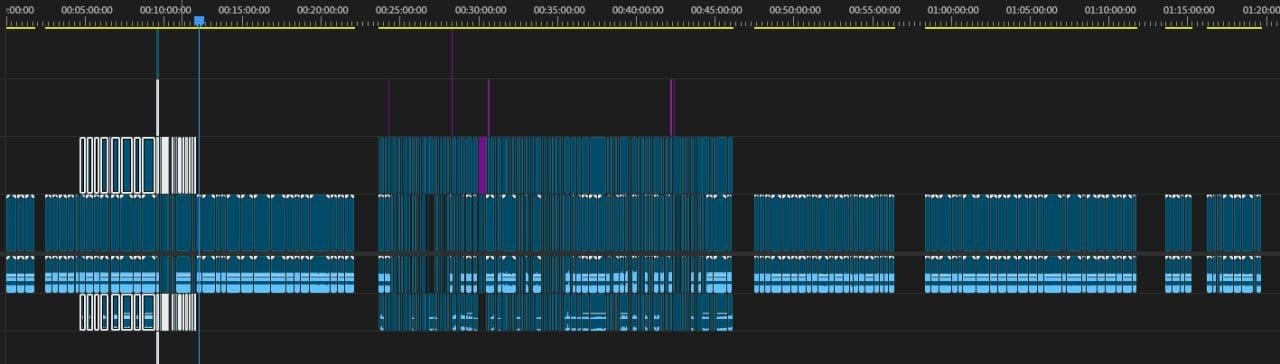The width and height of the screenshot is (1280, 364).
Task: Select the white highlighted clips on bottom audio track
Action: [x=138, y=312]
